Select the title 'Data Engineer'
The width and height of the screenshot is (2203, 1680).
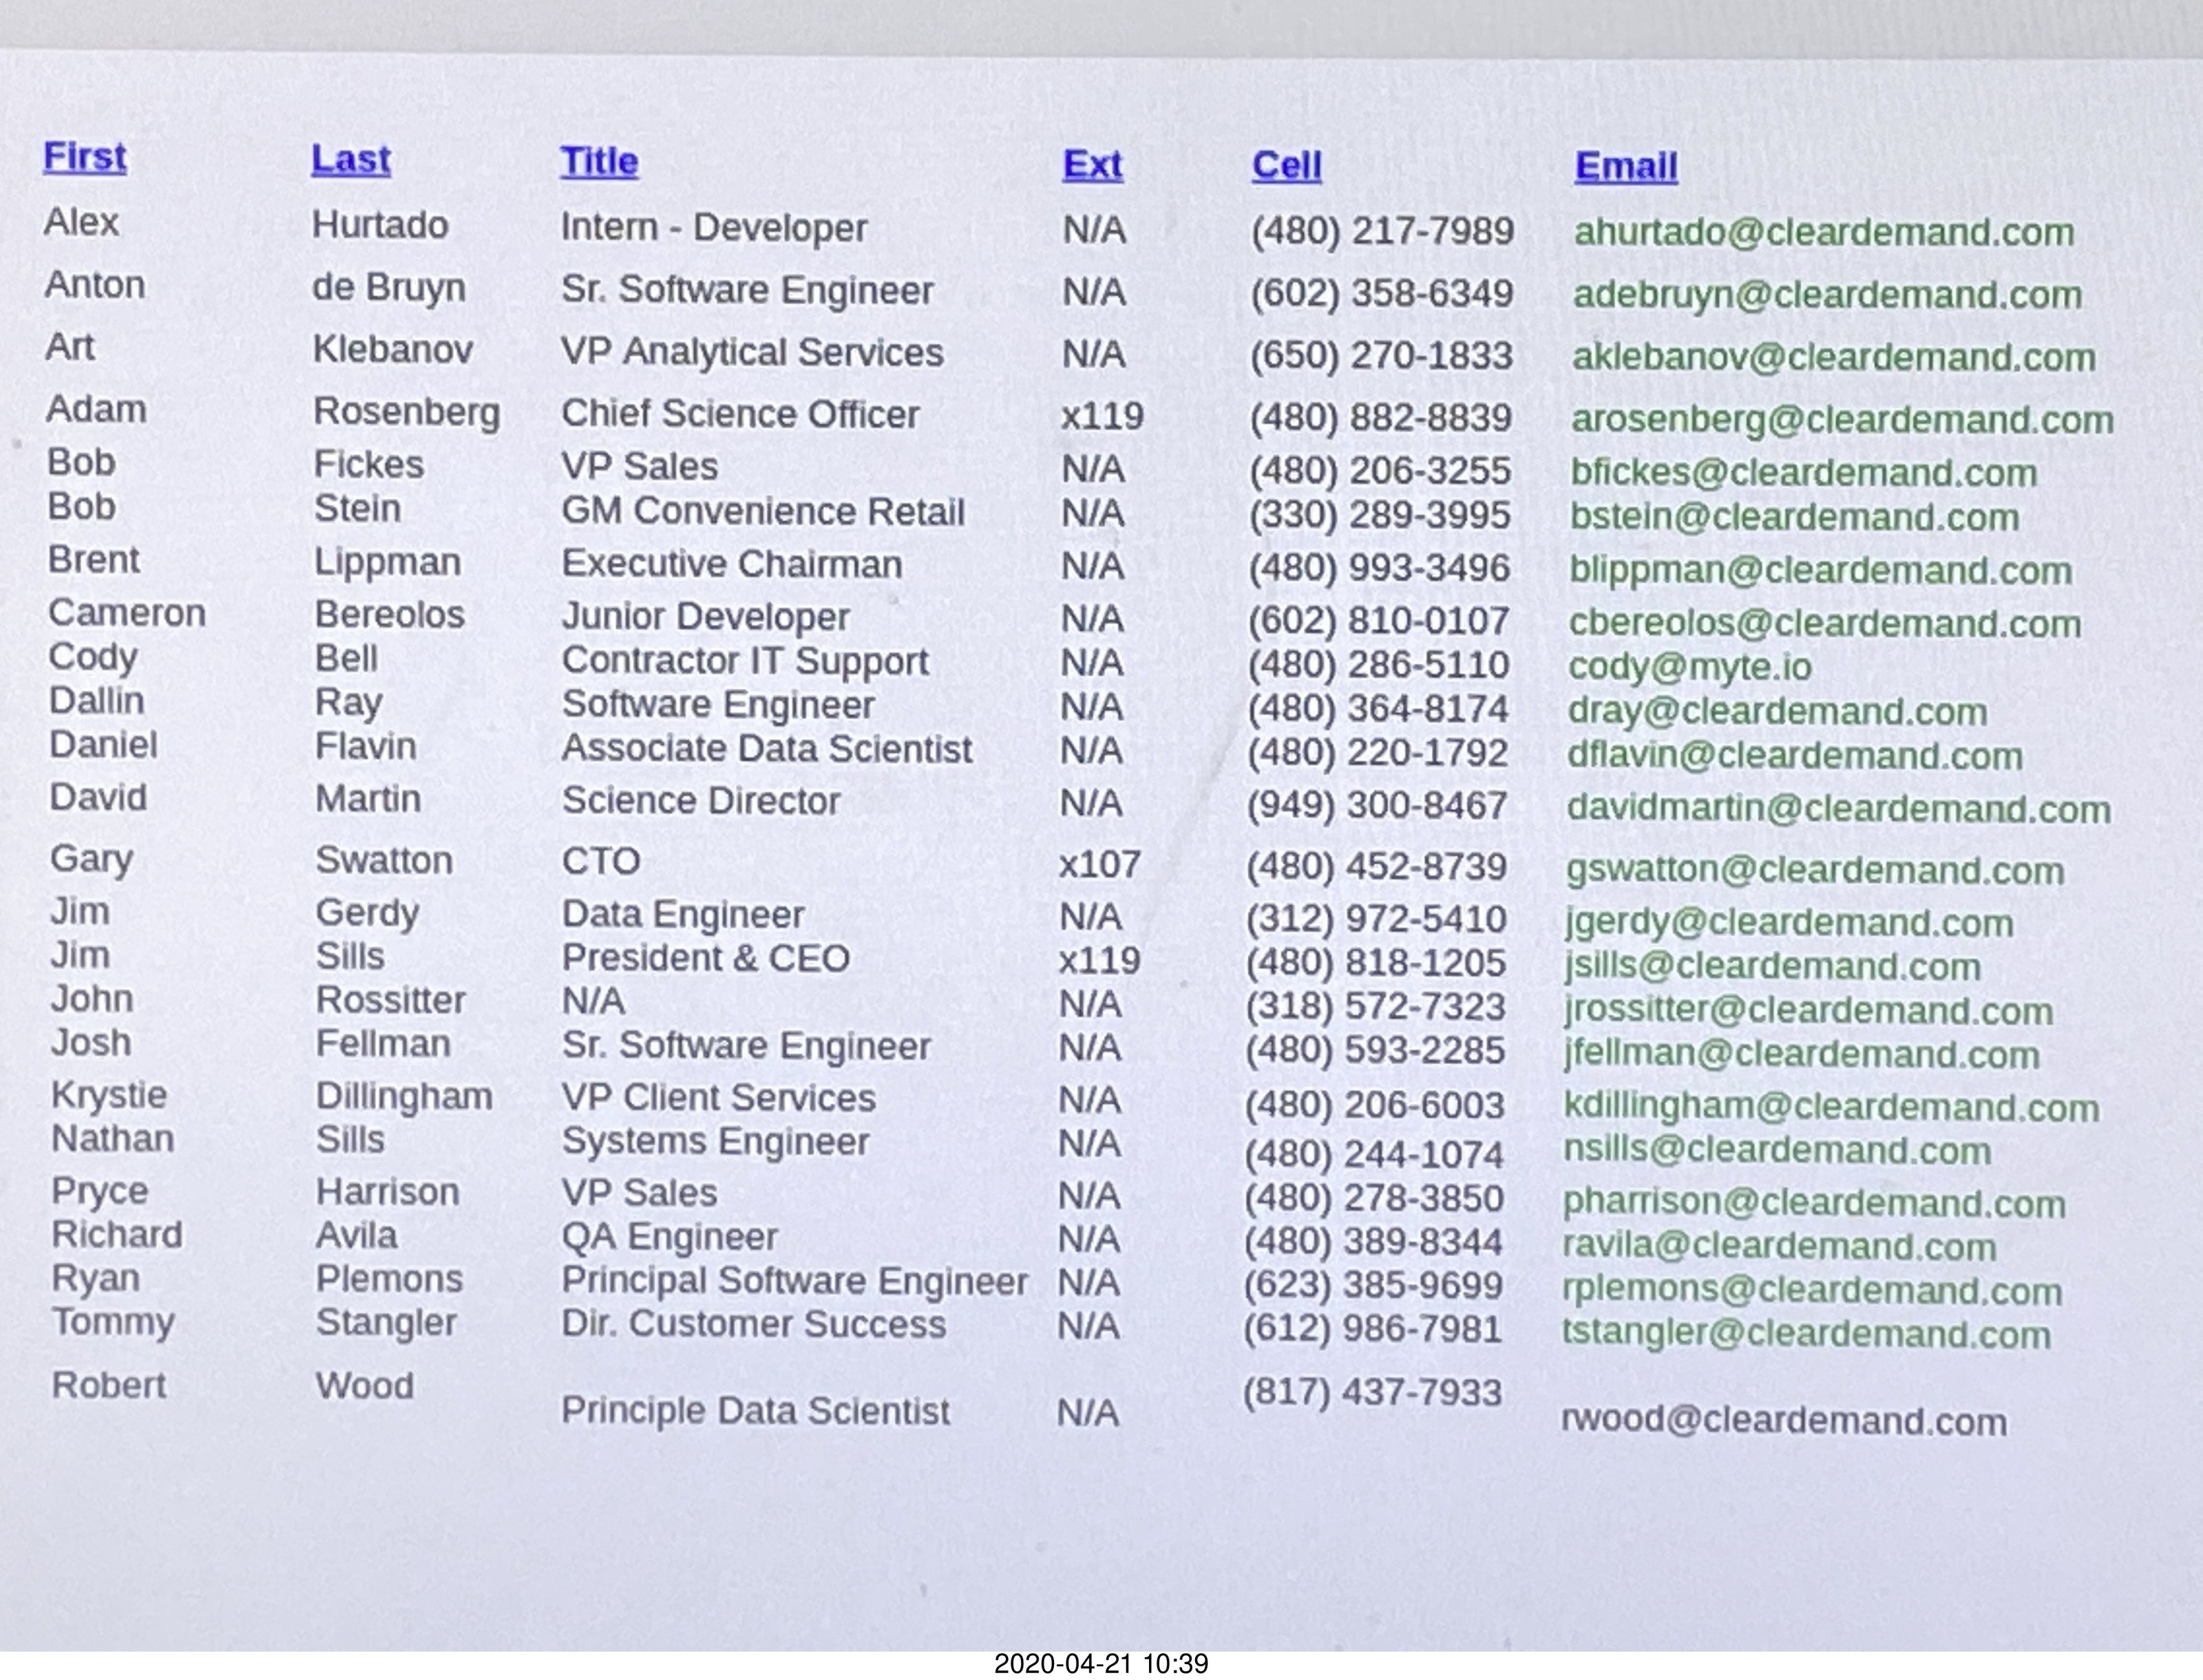[683, 915]
